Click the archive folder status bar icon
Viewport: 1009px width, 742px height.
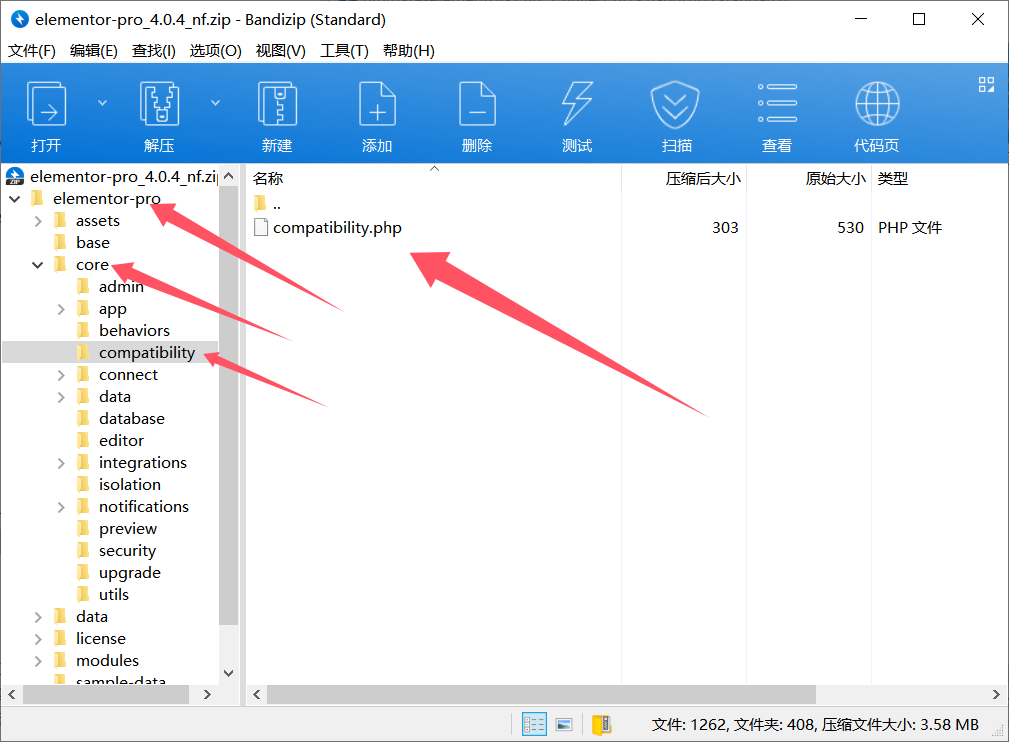coord(601,725)
